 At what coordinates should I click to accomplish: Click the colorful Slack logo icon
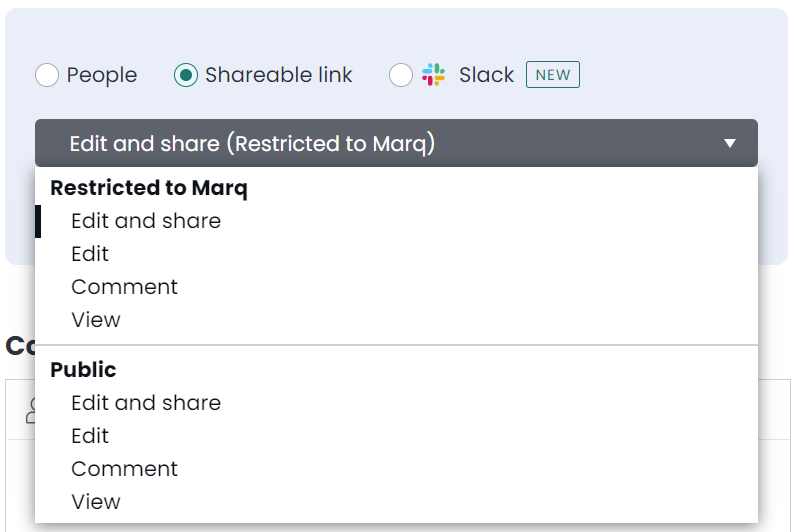433,74
